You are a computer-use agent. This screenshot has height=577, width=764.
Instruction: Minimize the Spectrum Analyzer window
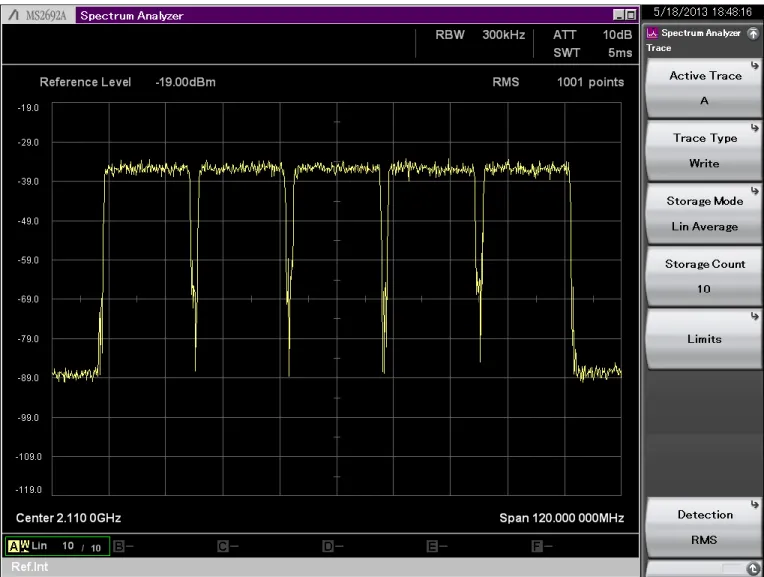[618, 15]
